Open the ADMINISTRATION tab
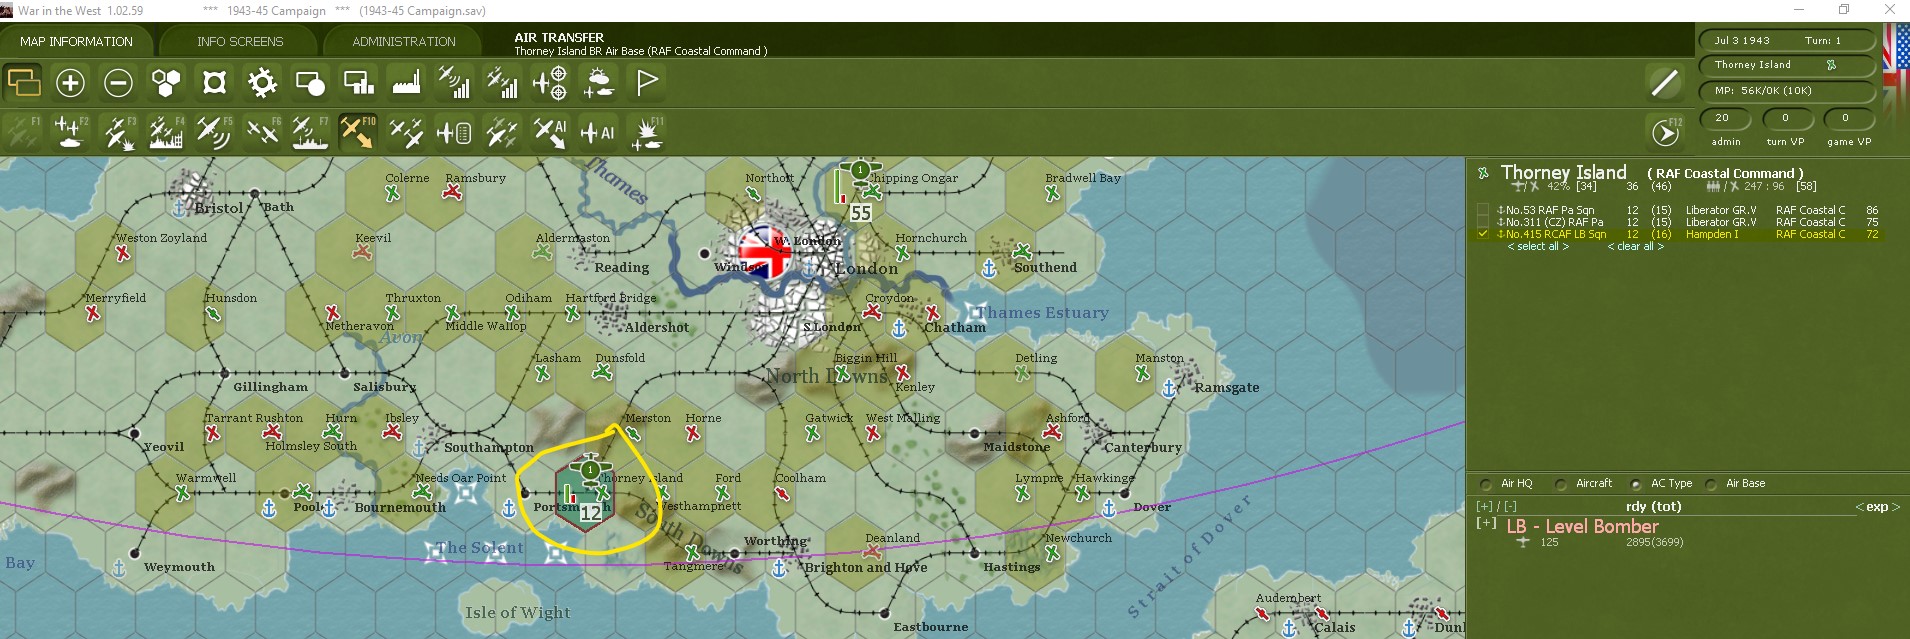 tap(404, 41)
